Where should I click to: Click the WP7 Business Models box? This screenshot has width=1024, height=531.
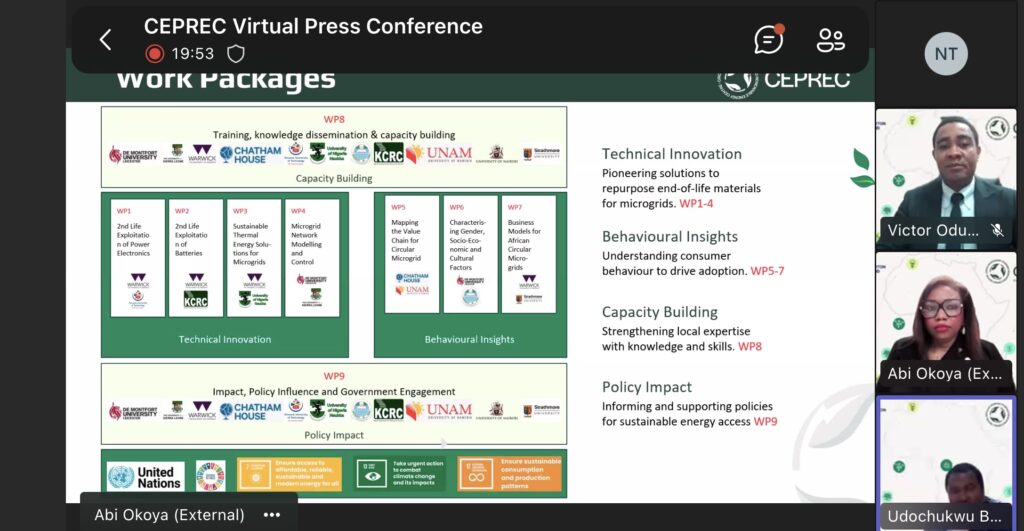pos(528,254)
